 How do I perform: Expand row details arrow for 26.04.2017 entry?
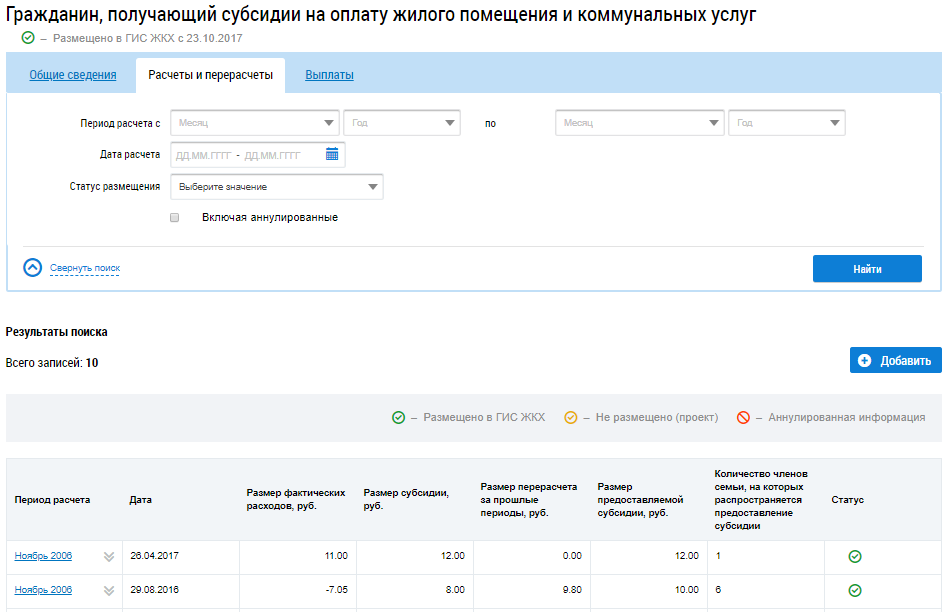tap(109, 557)
